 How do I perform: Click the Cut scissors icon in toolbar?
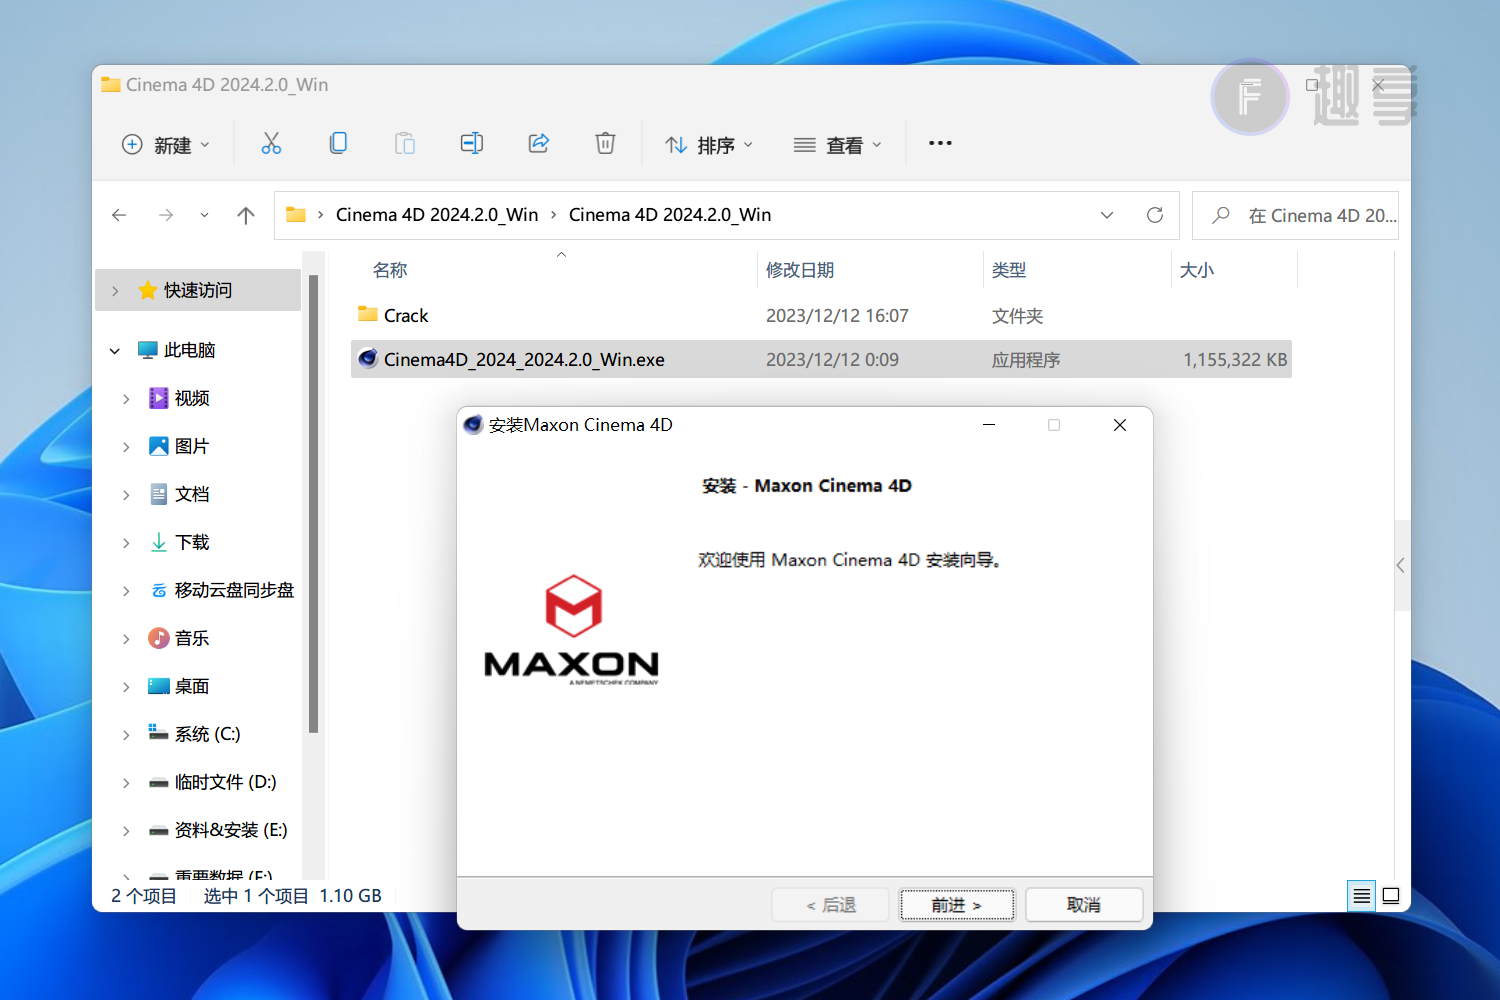coord(271,144)
